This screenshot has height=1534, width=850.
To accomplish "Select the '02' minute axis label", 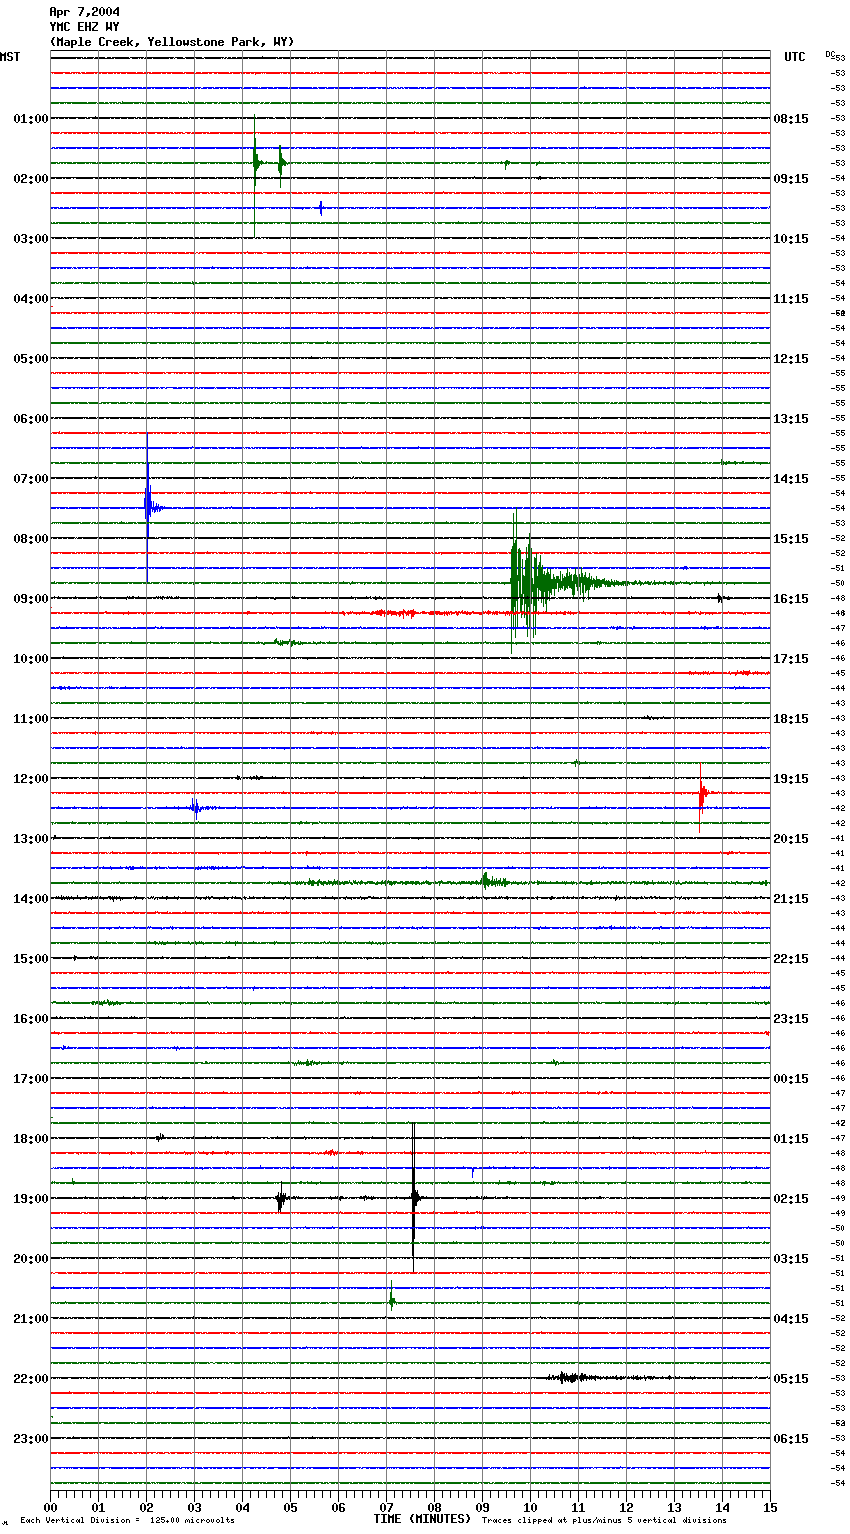I will (146, 1506).
